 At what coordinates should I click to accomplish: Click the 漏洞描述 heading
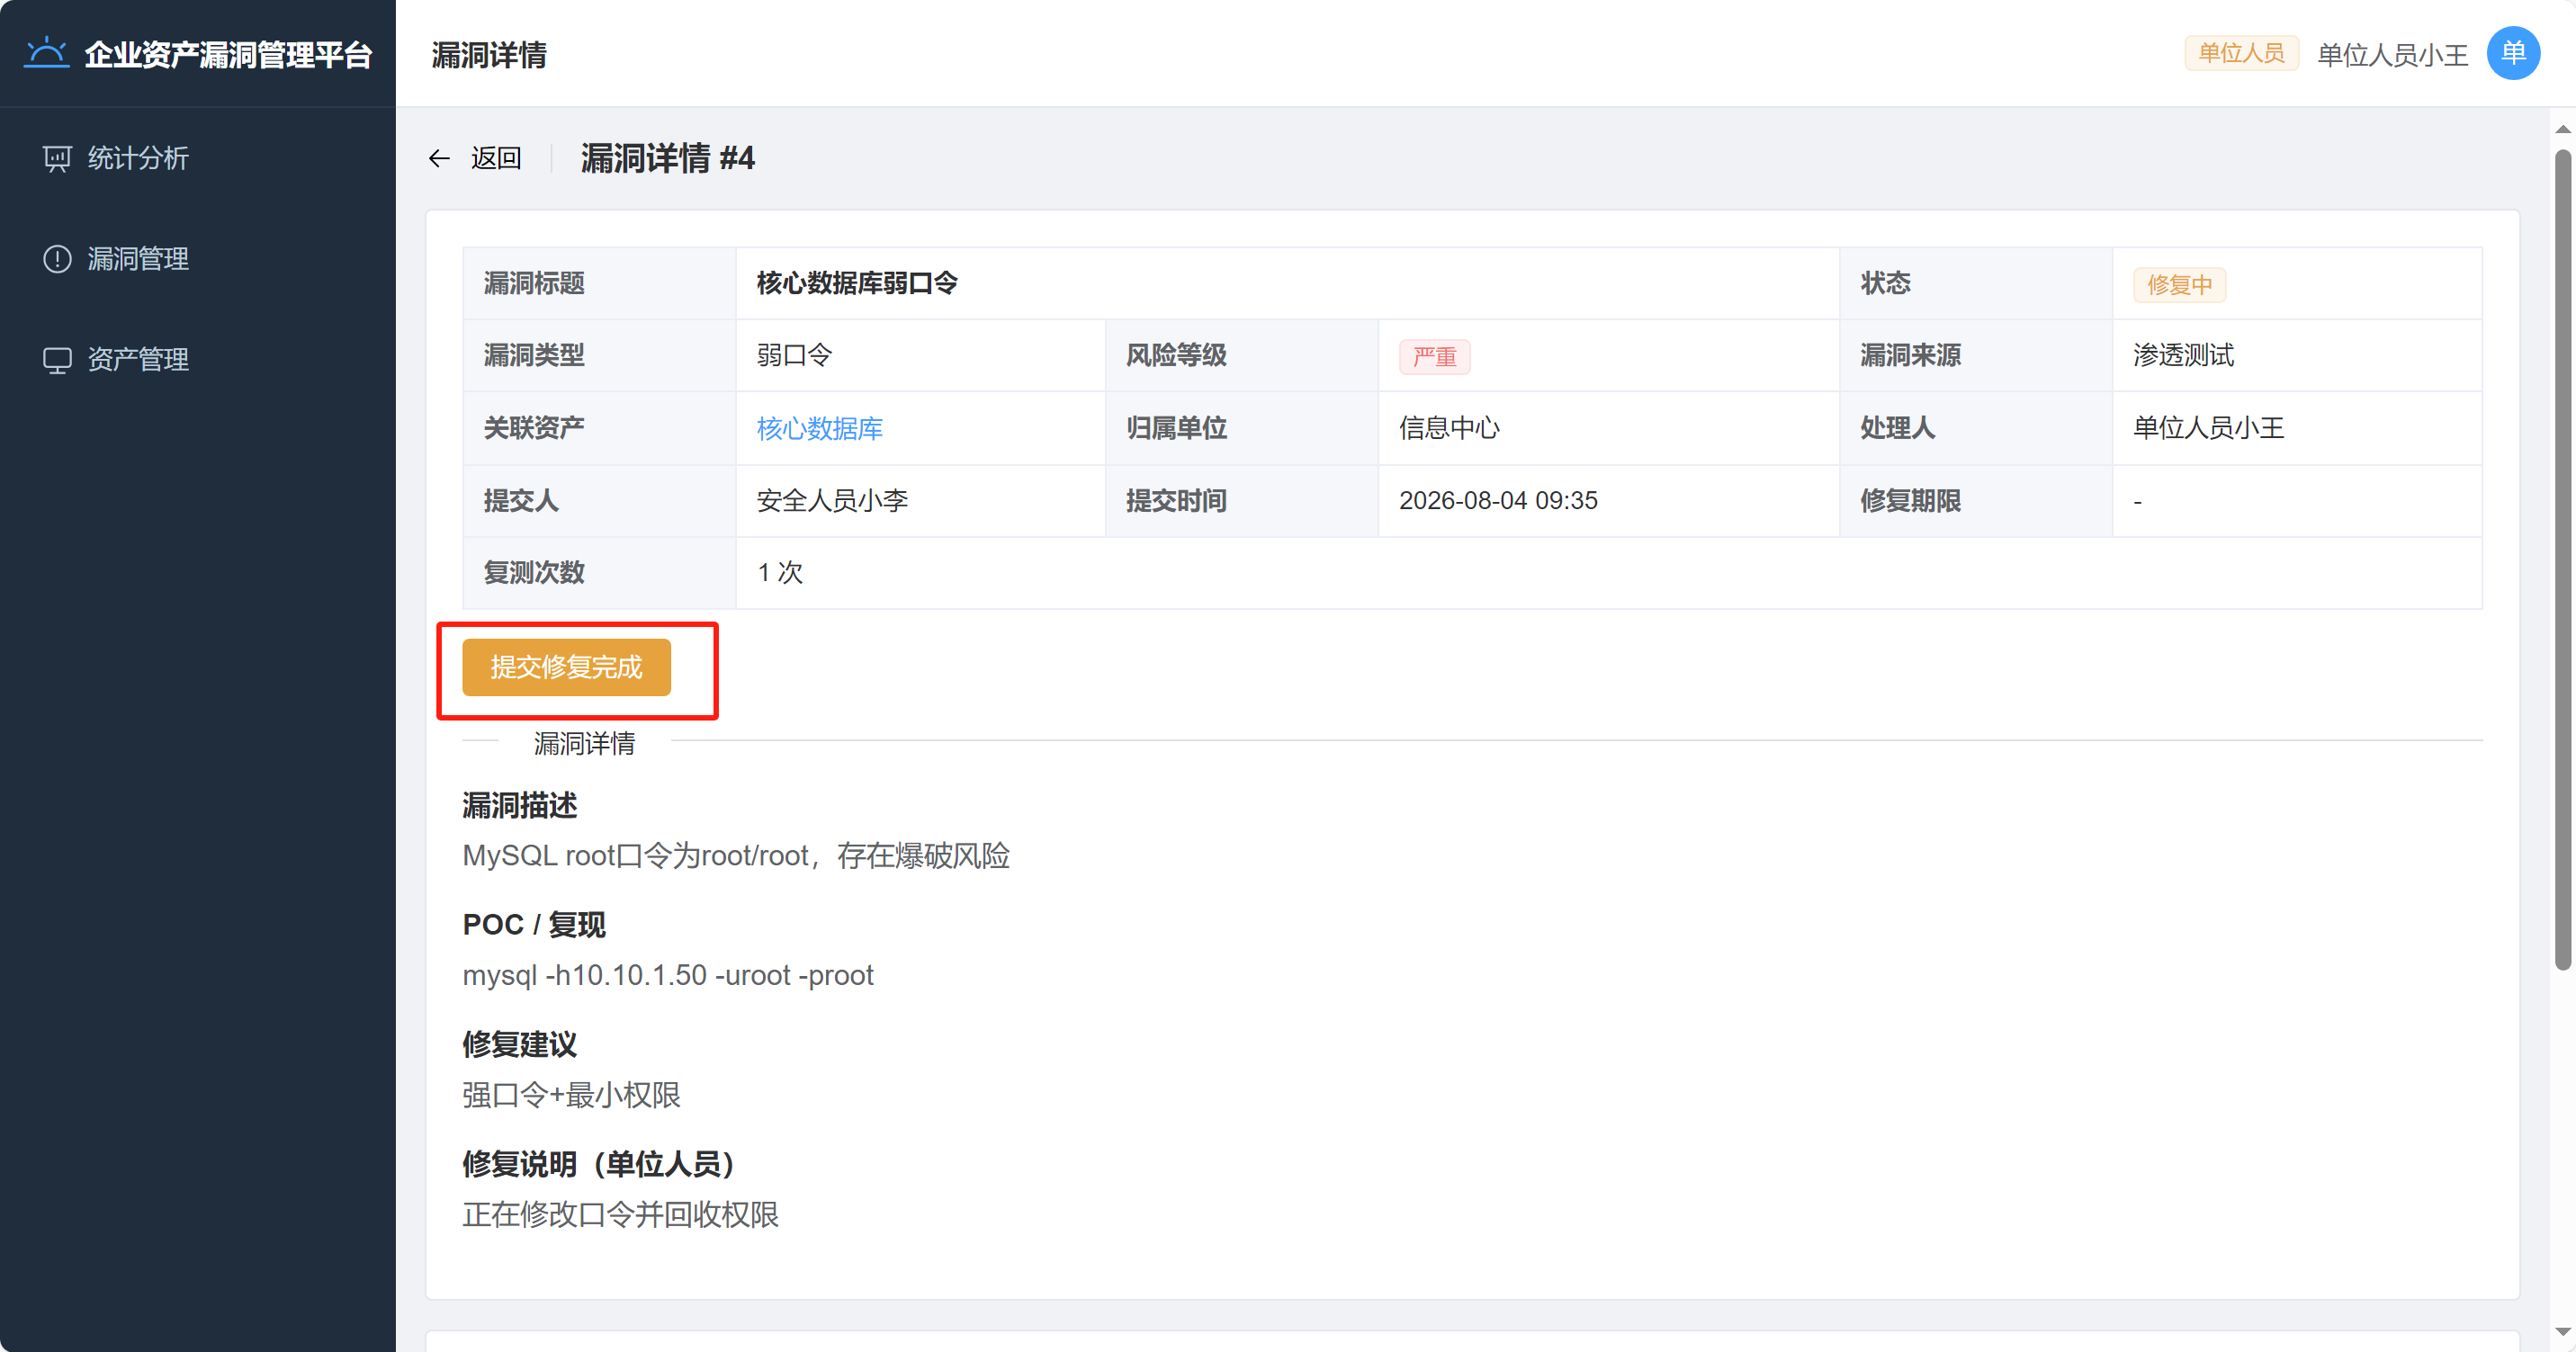click(519, 806)
